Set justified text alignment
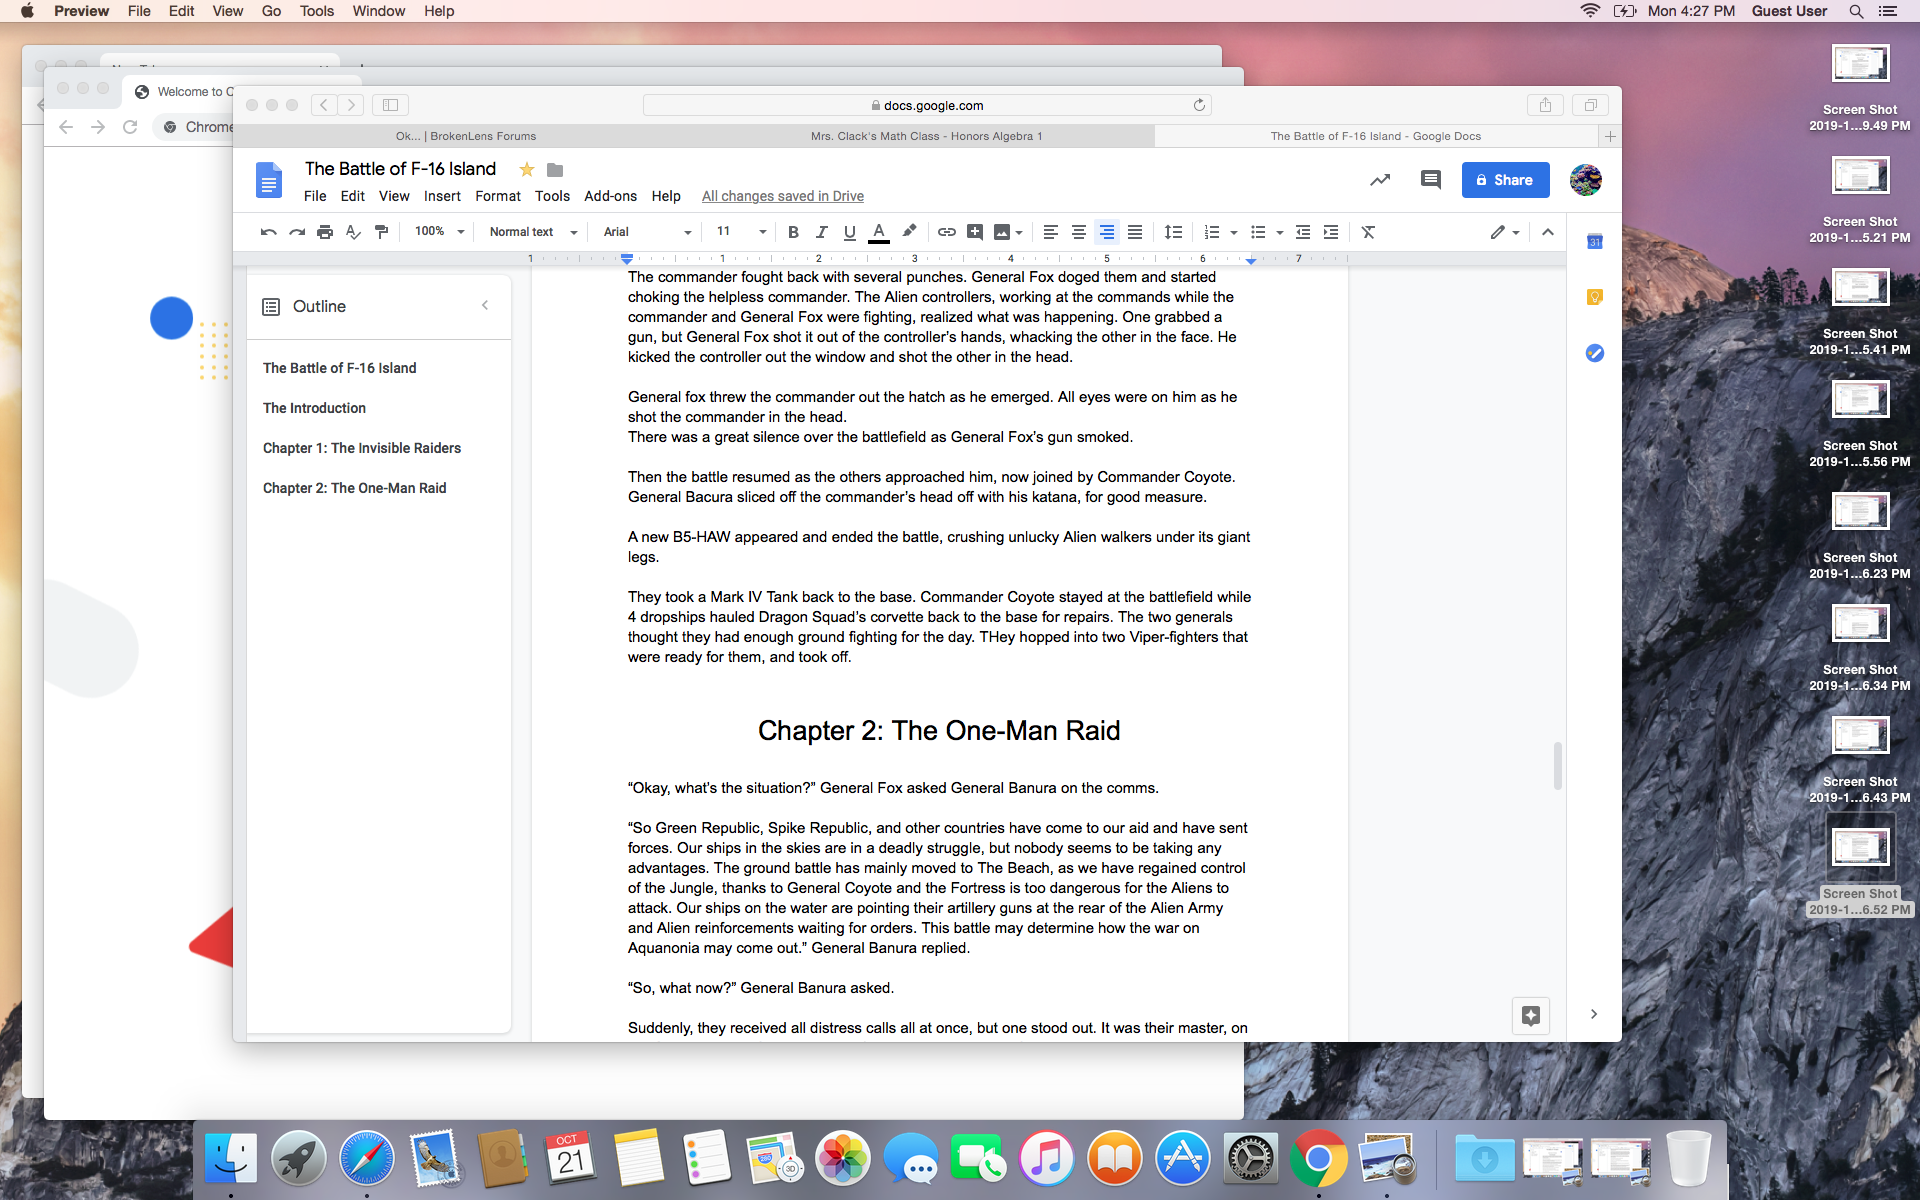The height and width of the screenshot is (1200, 1920). 1135,232
